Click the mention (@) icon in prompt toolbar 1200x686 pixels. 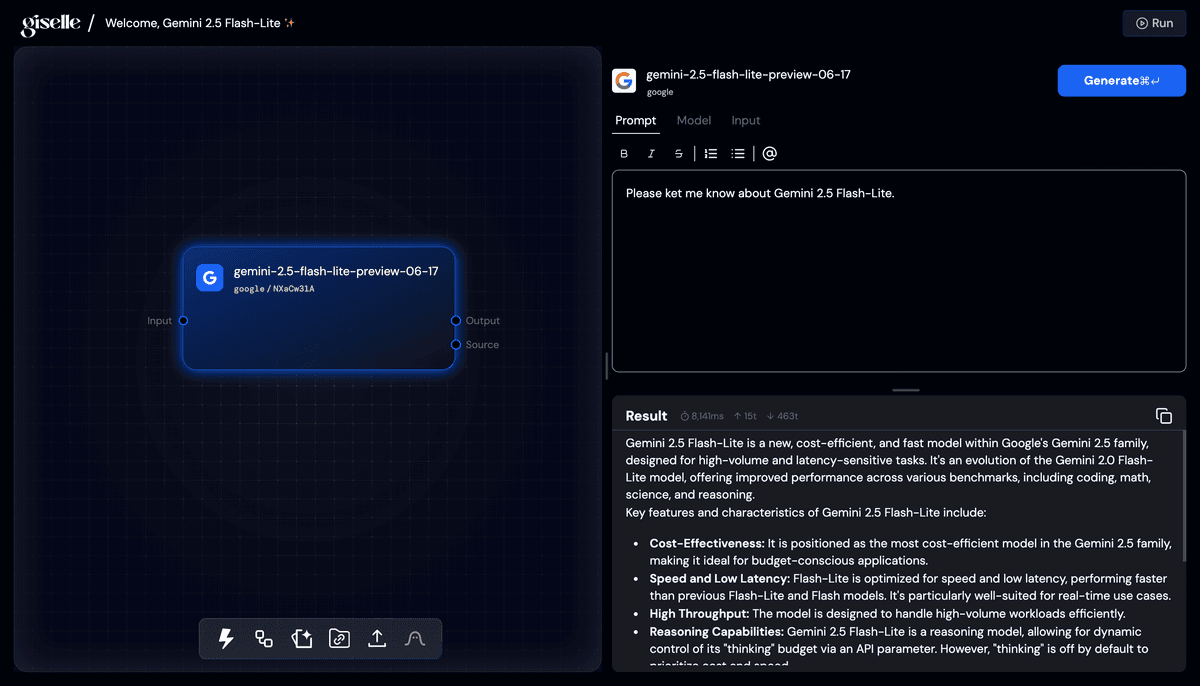coord(769,153)
